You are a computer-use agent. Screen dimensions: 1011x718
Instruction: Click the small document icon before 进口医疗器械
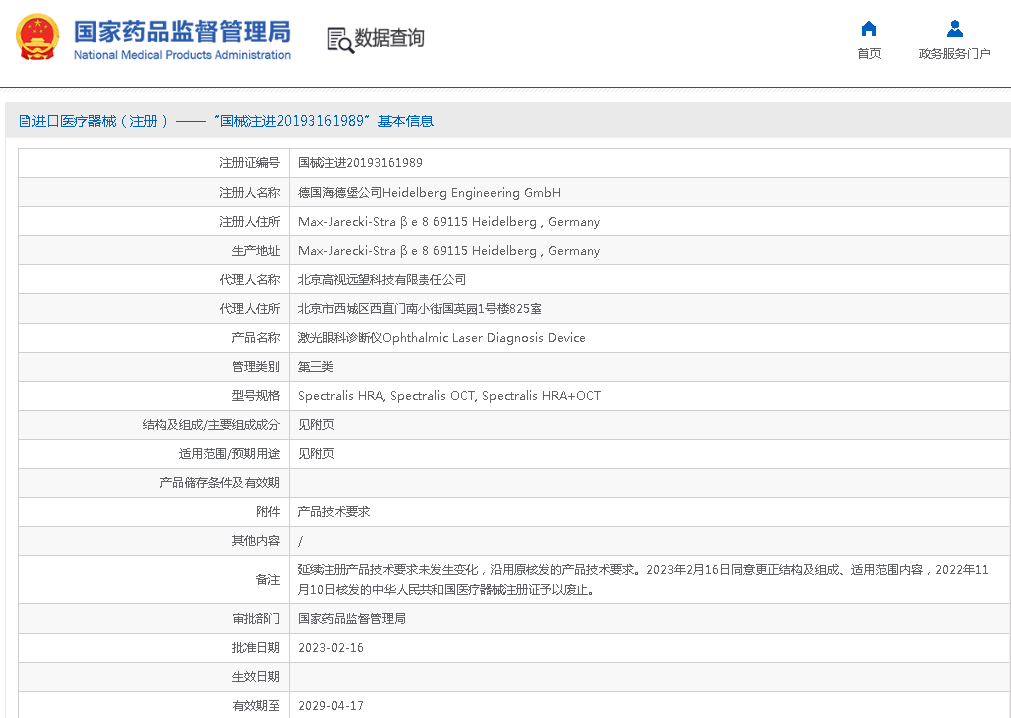[25, 122]
